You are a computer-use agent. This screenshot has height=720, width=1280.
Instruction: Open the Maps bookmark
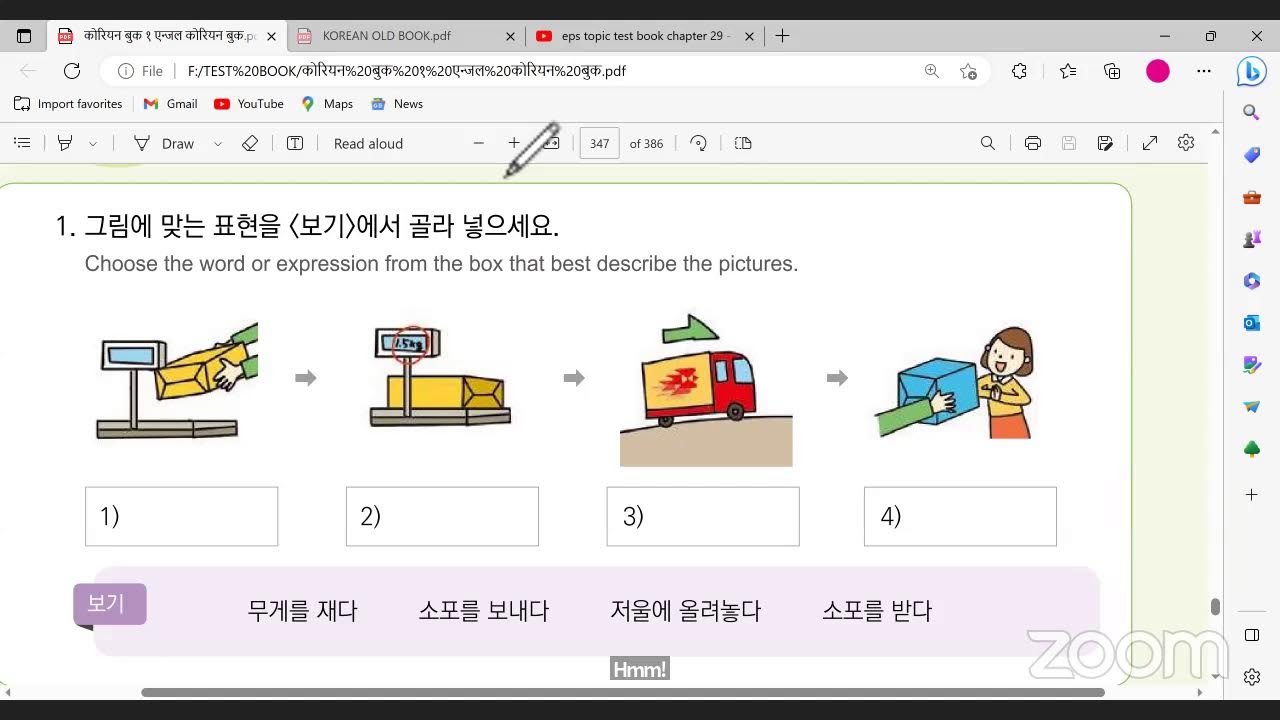tap(327, 104)
